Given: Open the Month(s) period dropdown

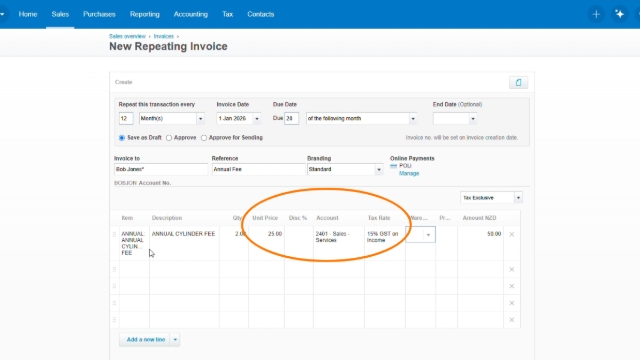Looking at the screenshot, I should pyautogui.click(x=200, y=119).
